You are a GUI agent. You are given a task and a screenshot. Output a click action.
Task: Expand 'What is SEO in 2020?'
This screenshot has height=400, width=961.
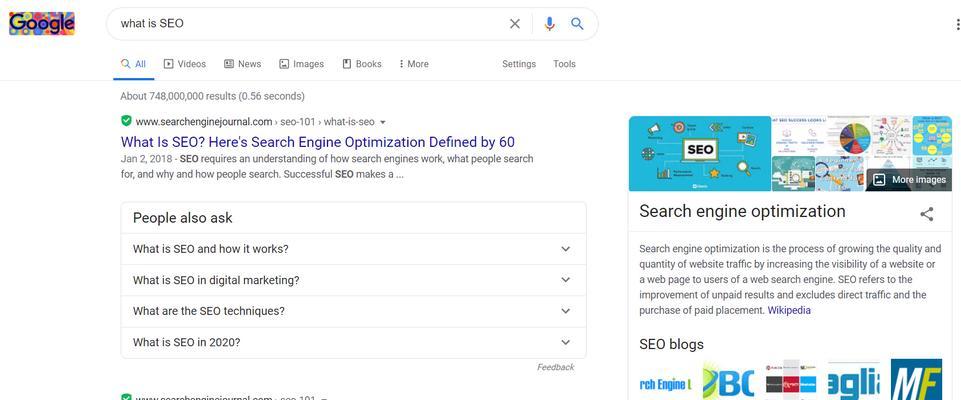(353, 342)
